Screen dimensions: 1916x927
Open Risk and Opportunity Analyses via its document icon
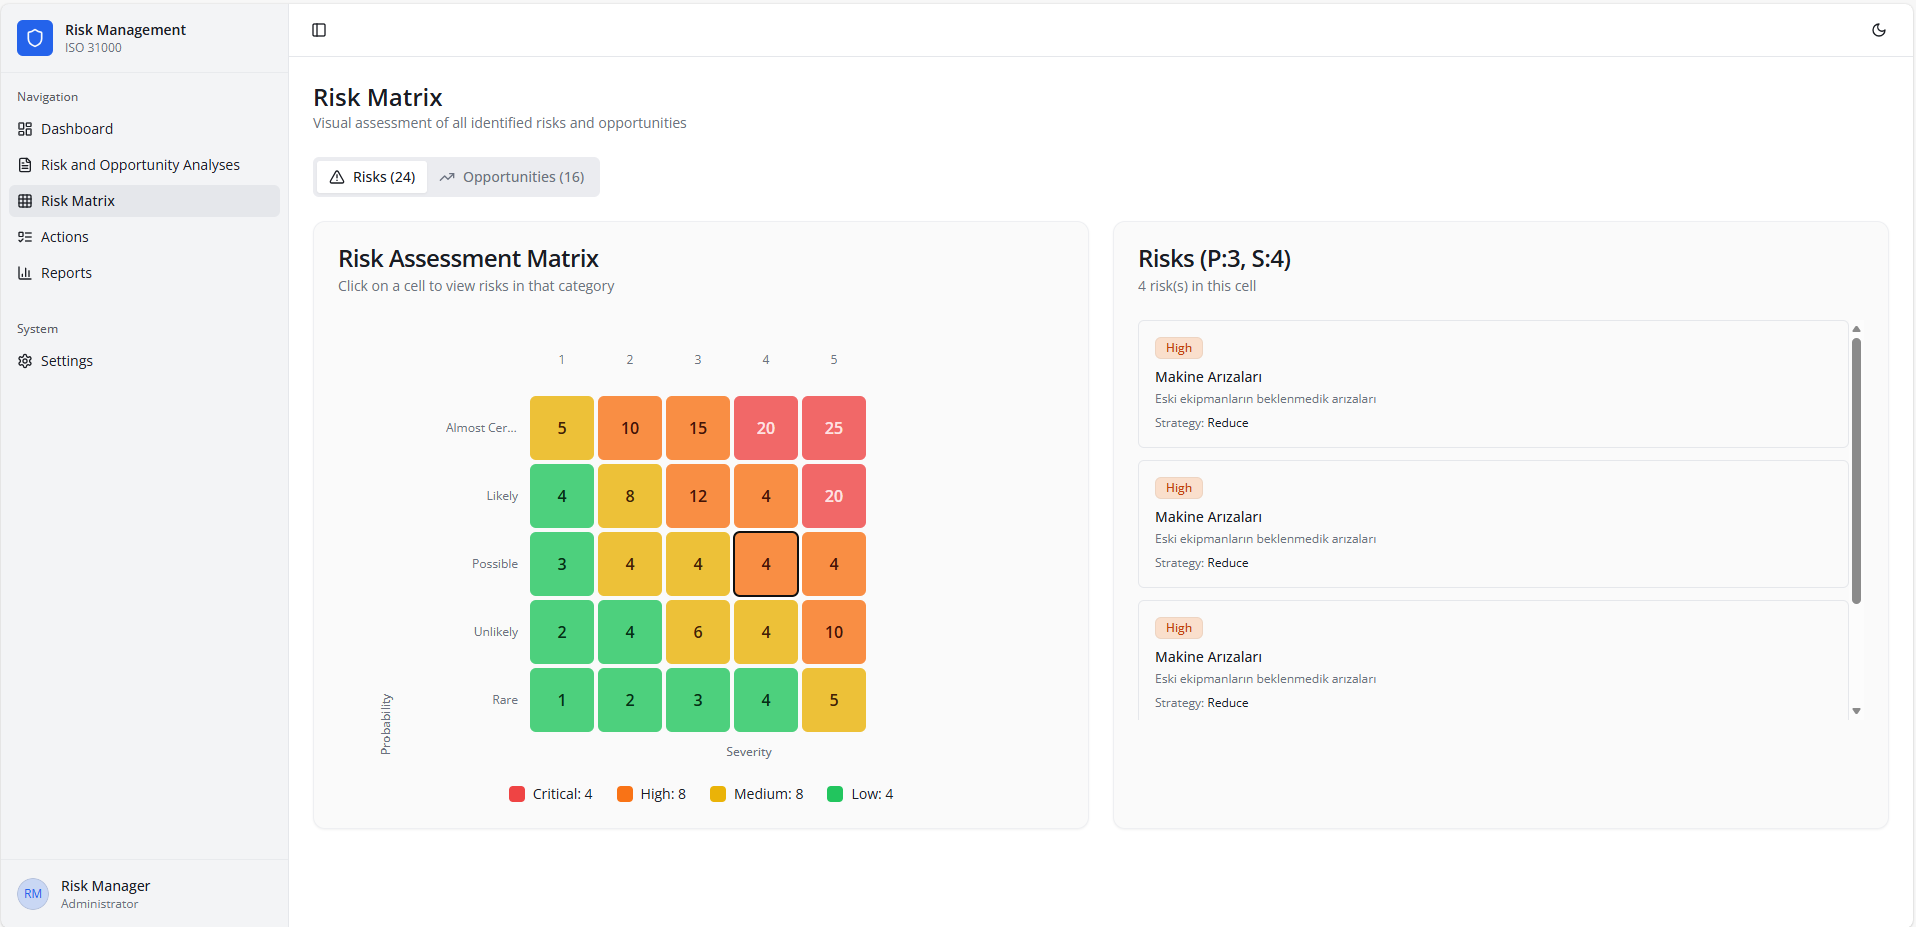[x=24, y=164]
